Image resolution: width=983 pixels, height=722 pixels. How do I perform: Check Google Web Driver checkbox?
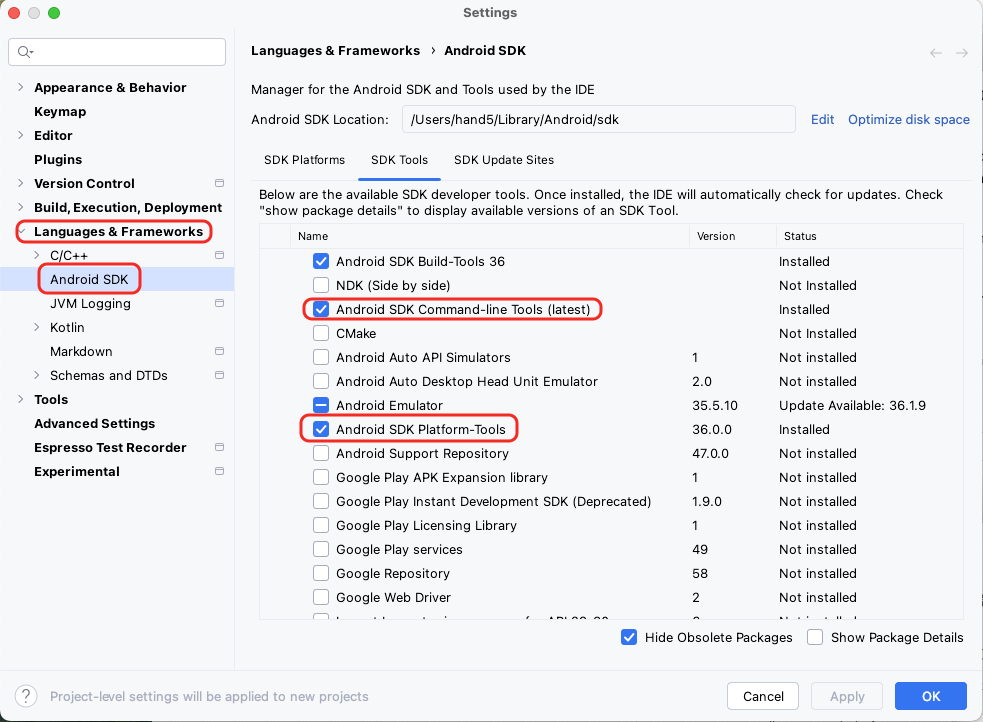[x=321, y=597]
